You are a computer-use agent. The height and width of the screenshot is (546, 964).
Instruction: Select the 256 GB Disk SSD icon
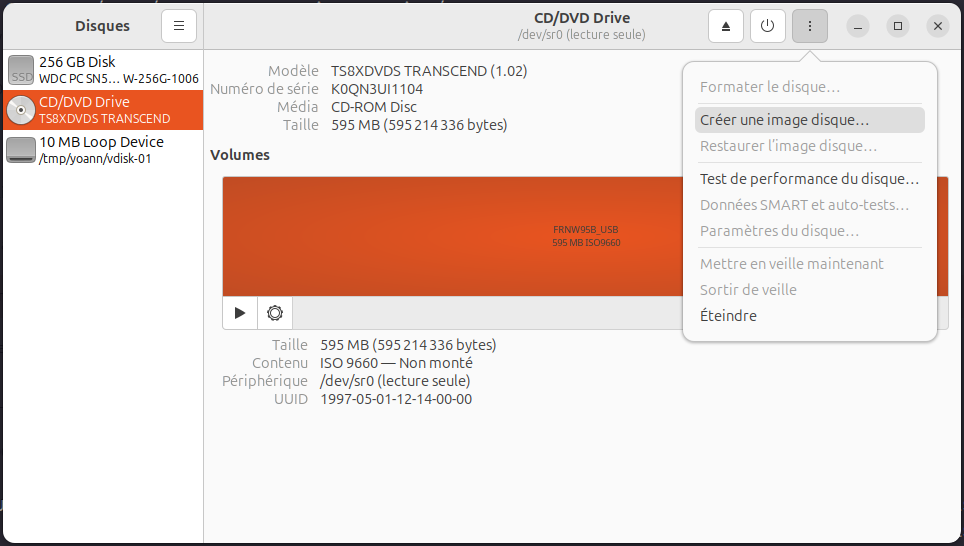coord(20,70)
